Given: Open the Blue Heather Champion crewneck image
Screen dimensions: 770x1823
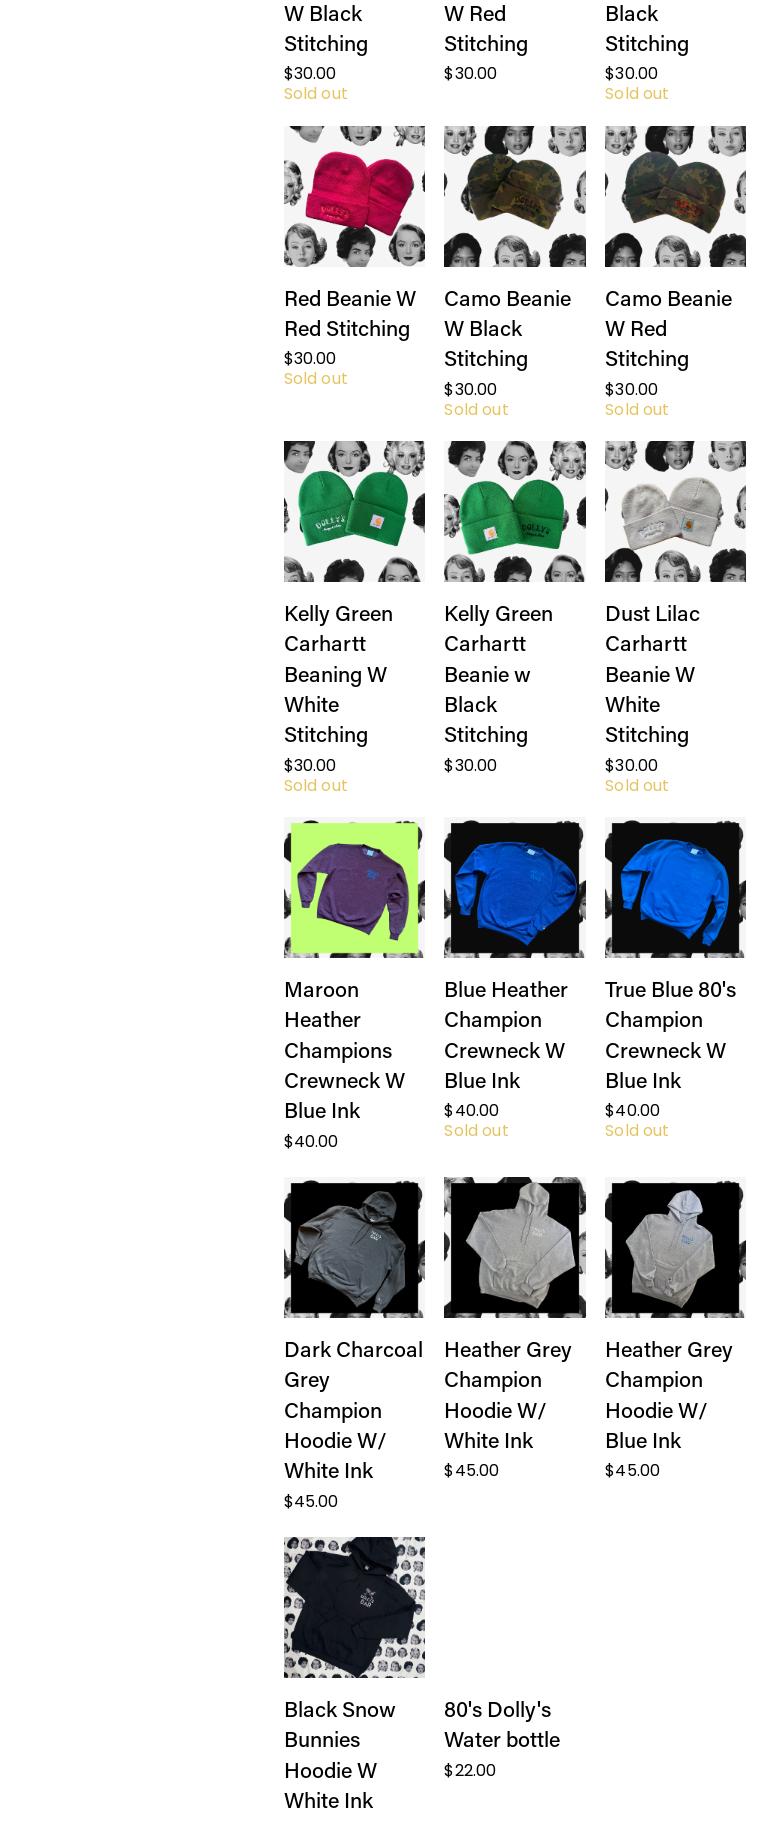Looking at the screenshot, I should click(x=515, y=887).
